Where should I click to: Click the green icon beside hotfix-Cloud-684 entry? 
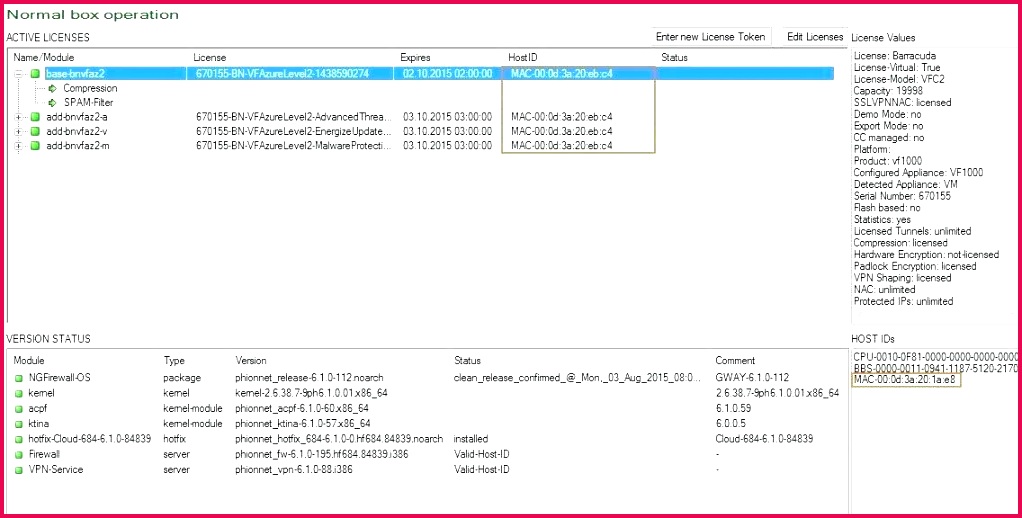(x=18, y=439)
